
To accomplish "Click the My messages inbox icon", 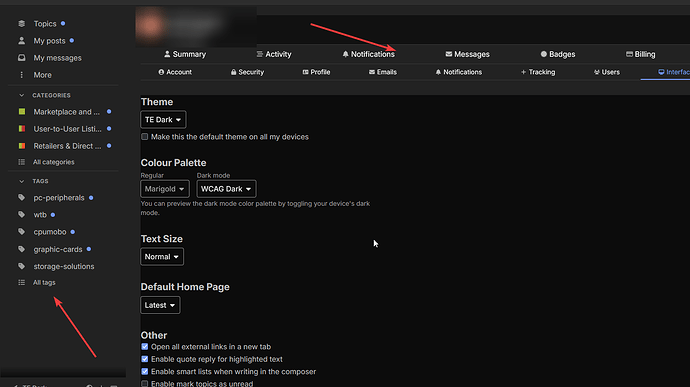I will point(22,58).
